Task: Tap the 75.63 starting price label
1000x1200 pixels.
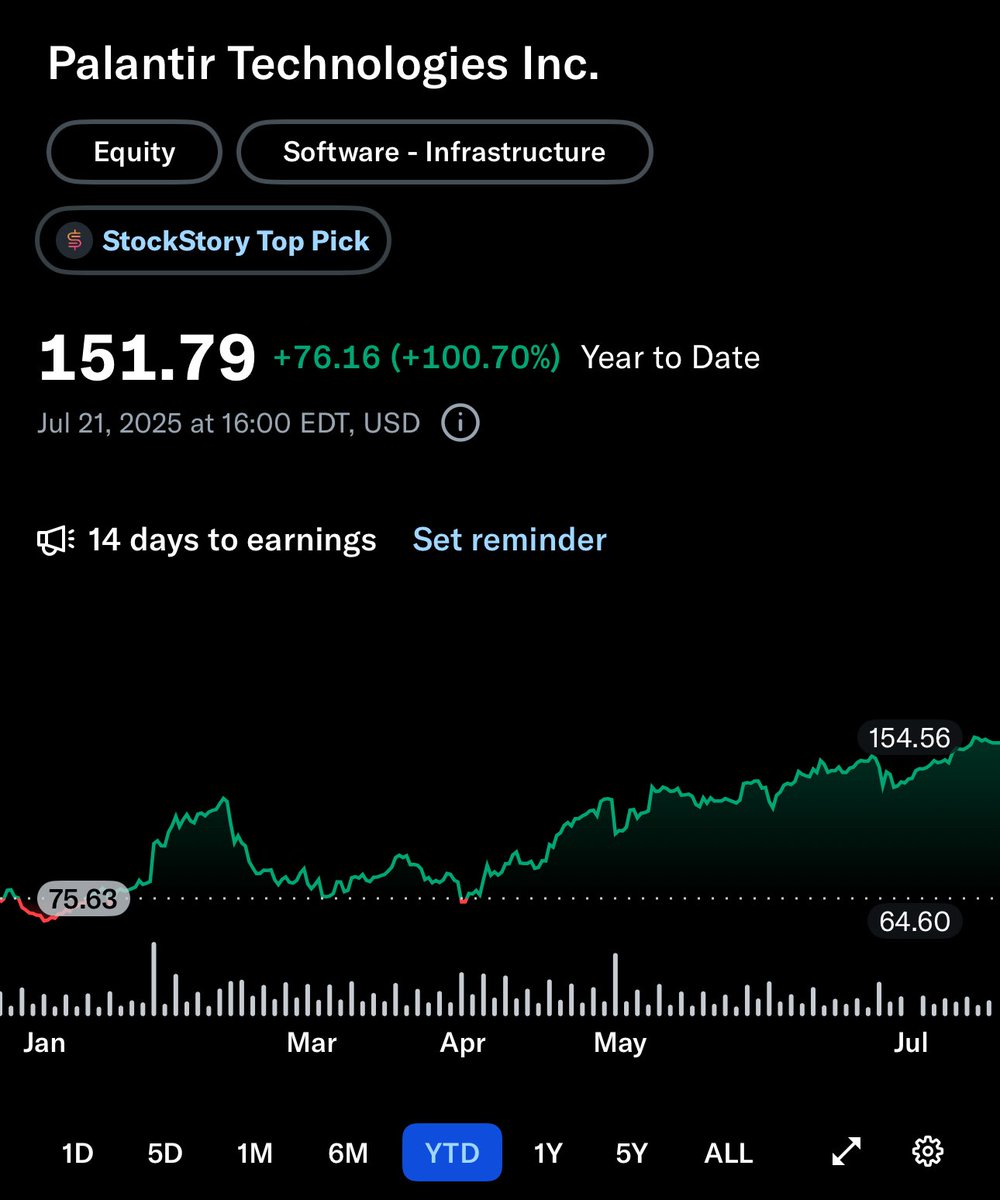Action: tap(83, 899)
